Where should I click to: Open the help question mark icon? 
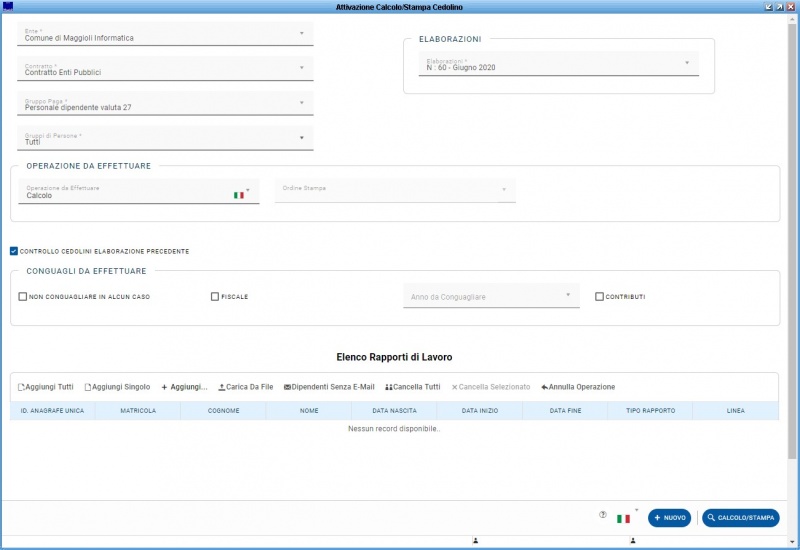click(x=603, y=515)
